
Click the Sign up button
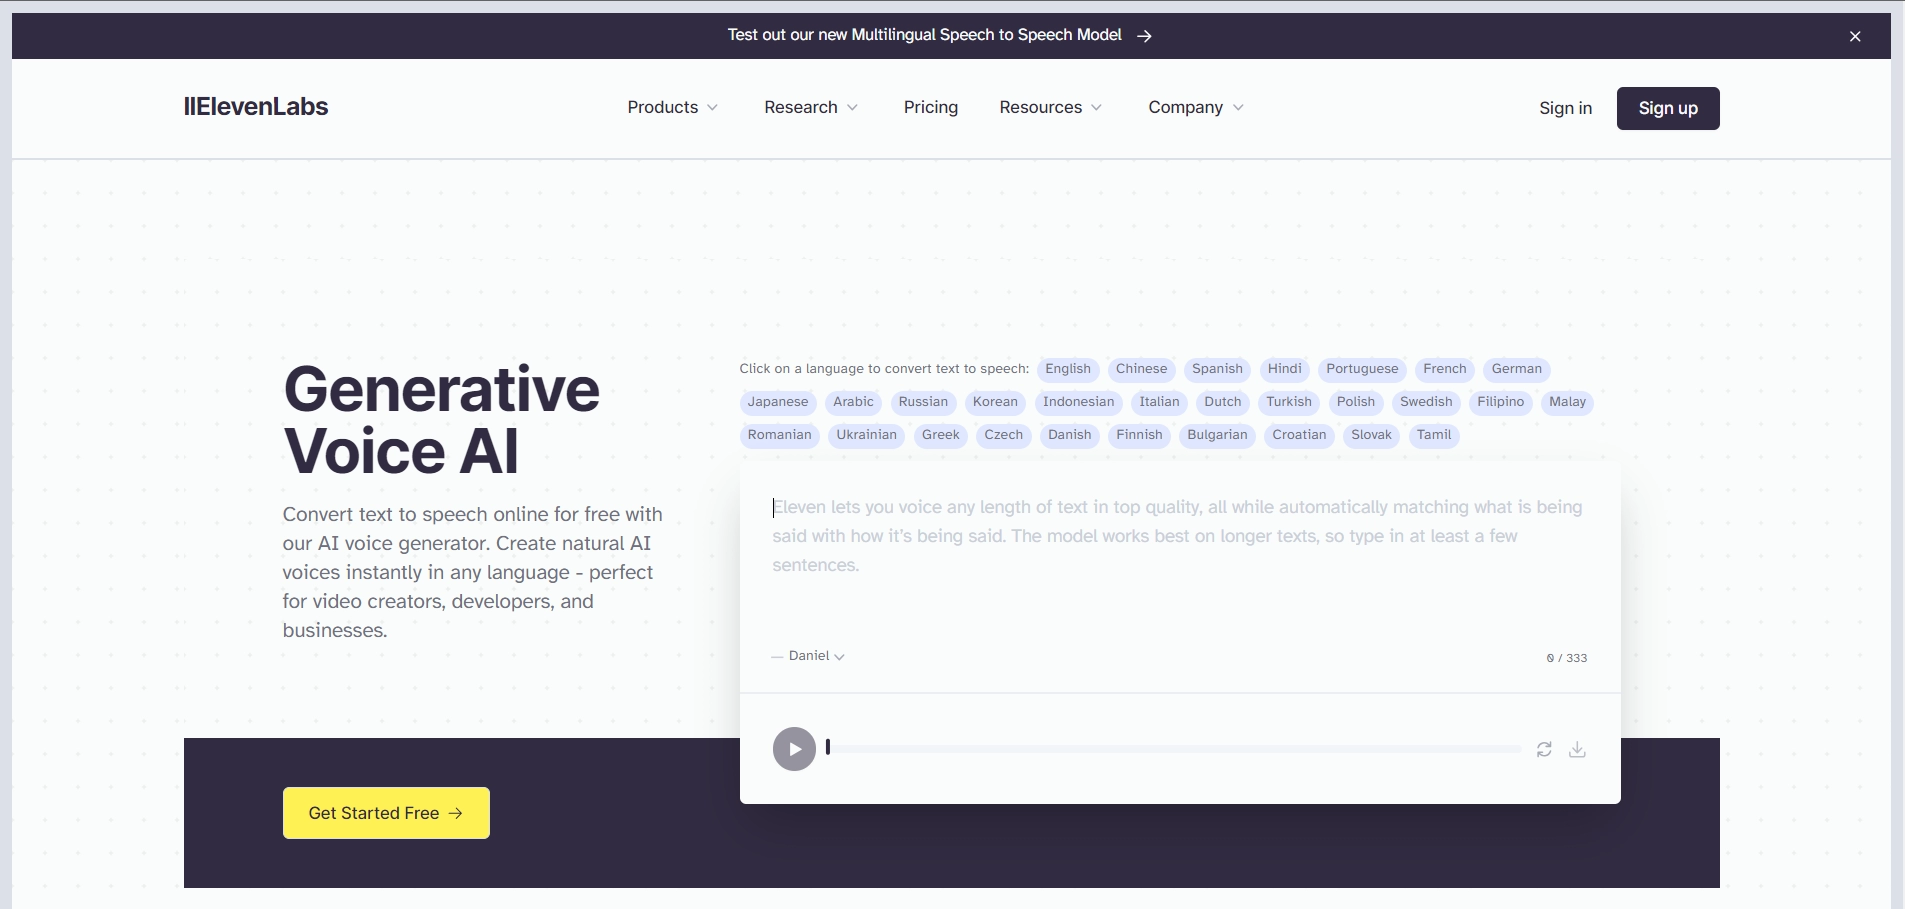click(x=1667, y=108)
